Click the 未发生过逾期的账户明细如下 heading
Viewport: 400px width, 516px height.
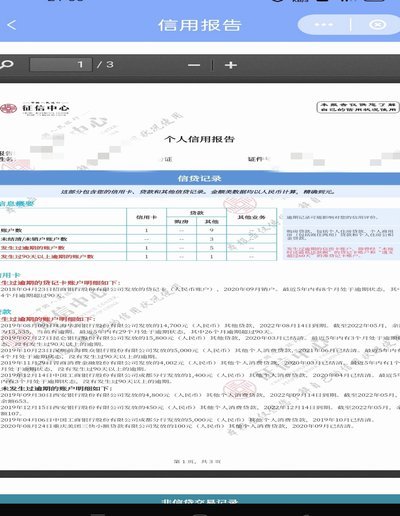(x=57, y=389)
